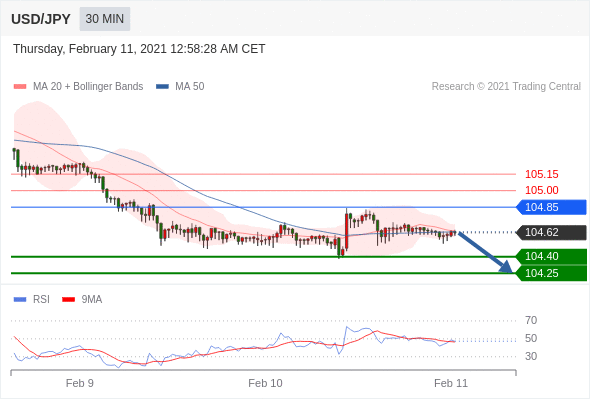Screen dimensions: 590x400
Task: Click the green 104.25 target price tag
Action: [x=551, y=273]
